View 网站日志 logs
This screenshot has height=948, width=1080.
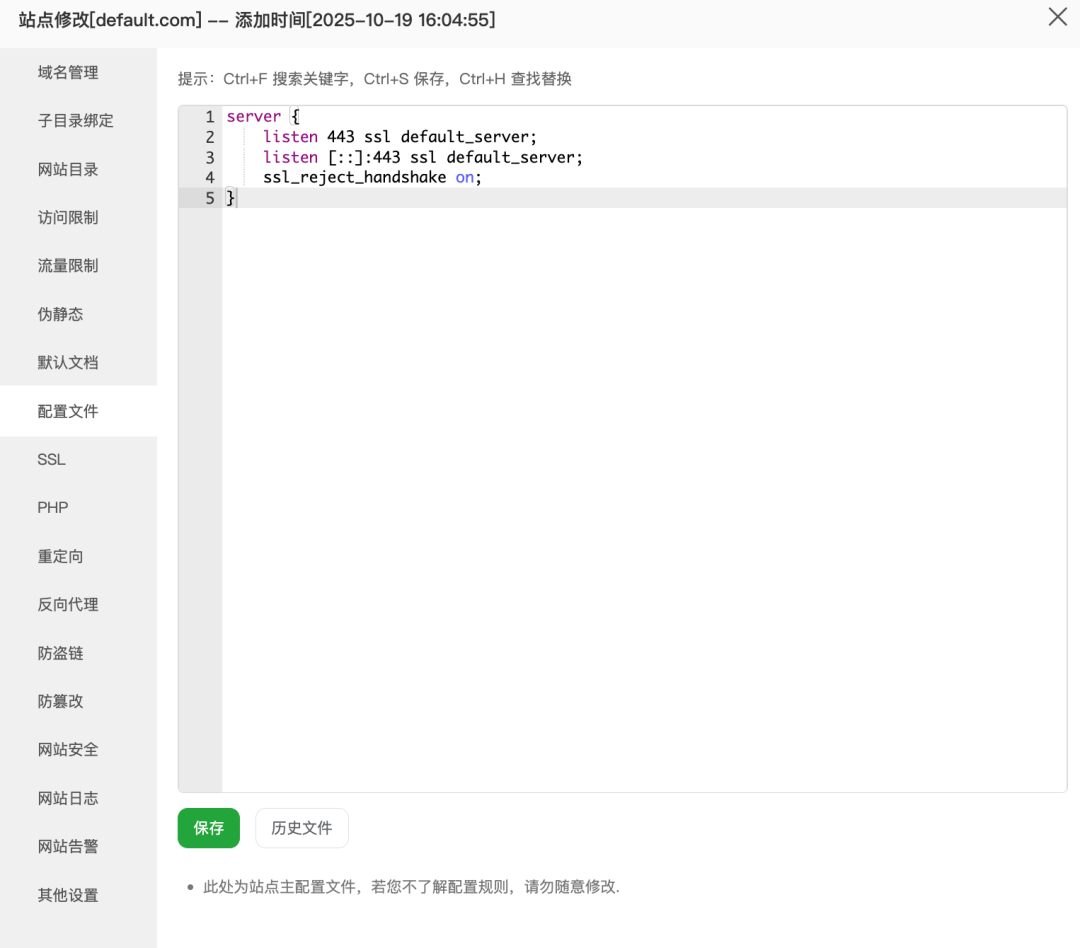pyautogui.click(x=67, y=798)
